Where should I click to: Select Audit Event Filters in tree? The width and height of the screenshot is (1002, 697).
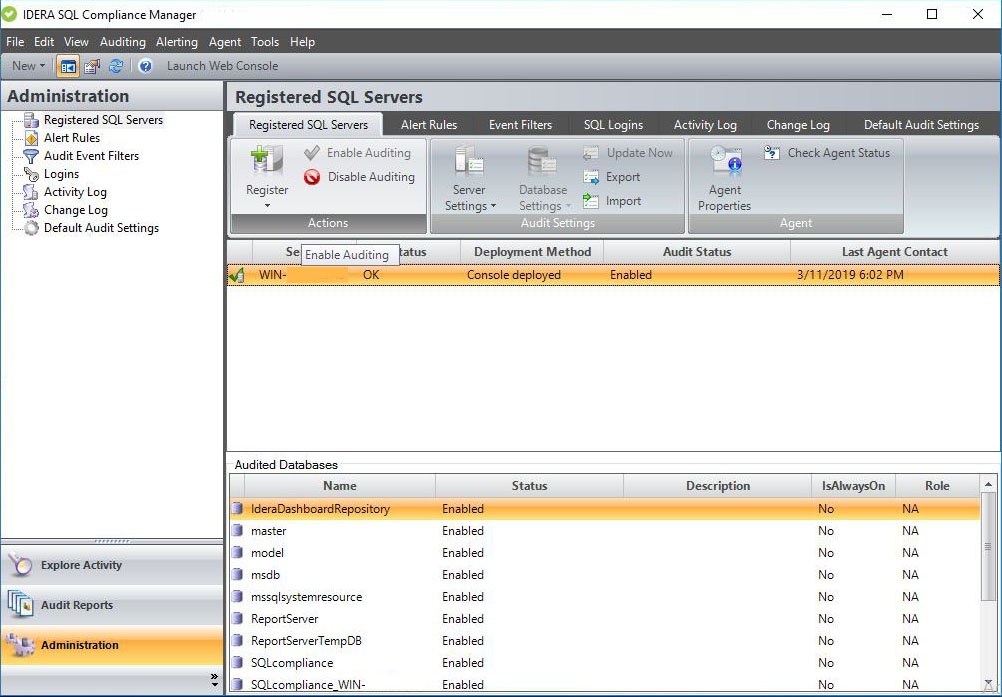pos(91,156)
